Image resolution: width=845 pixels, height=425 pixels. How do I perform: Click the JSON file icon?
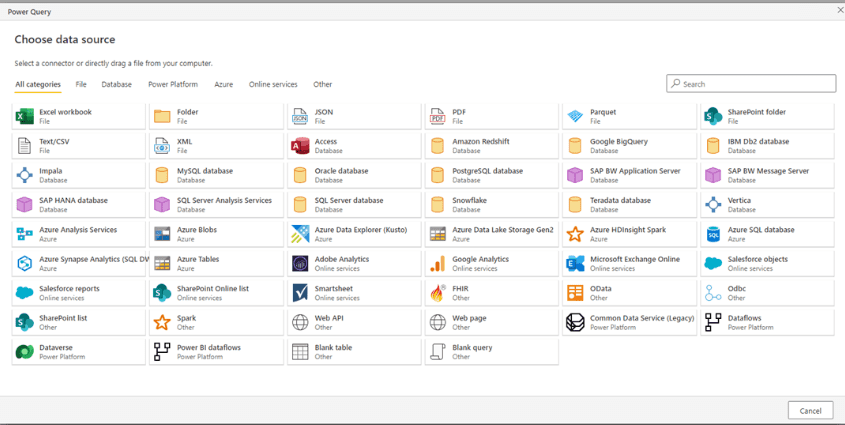tap(300, 116)
